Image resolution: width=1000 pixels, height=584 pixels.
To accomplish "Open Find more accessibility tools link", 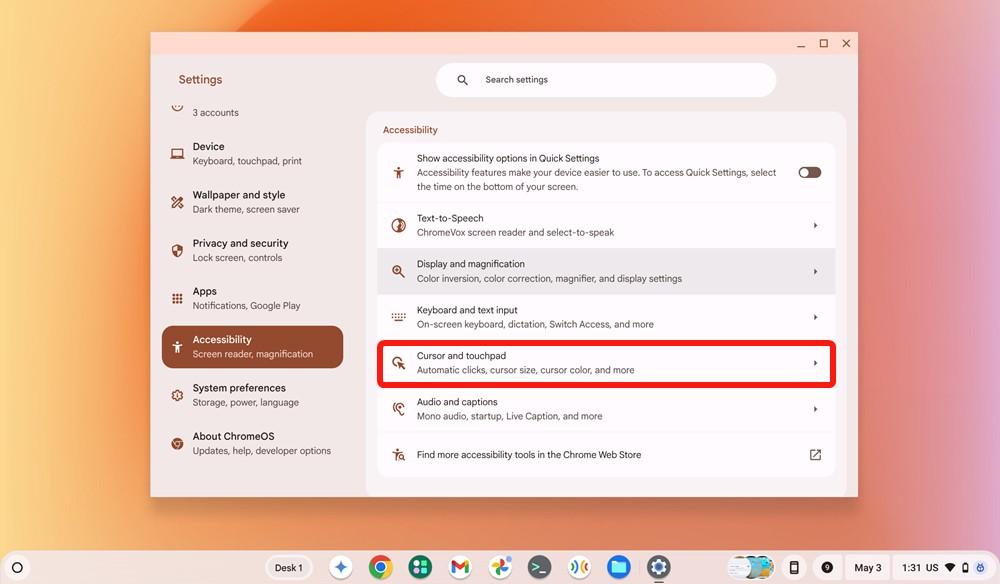I will coord(606,455).
